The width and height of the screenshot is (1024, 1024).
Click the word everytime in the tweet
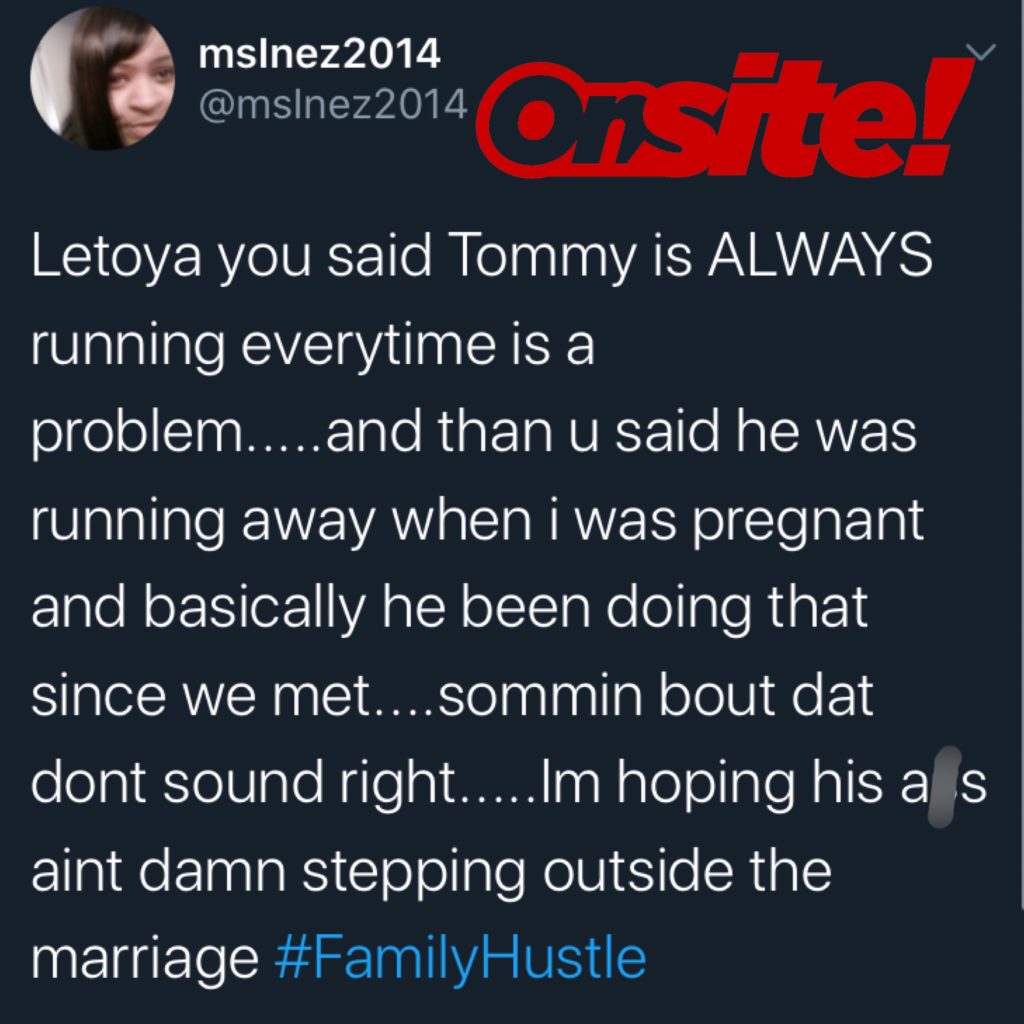point(368,346)
